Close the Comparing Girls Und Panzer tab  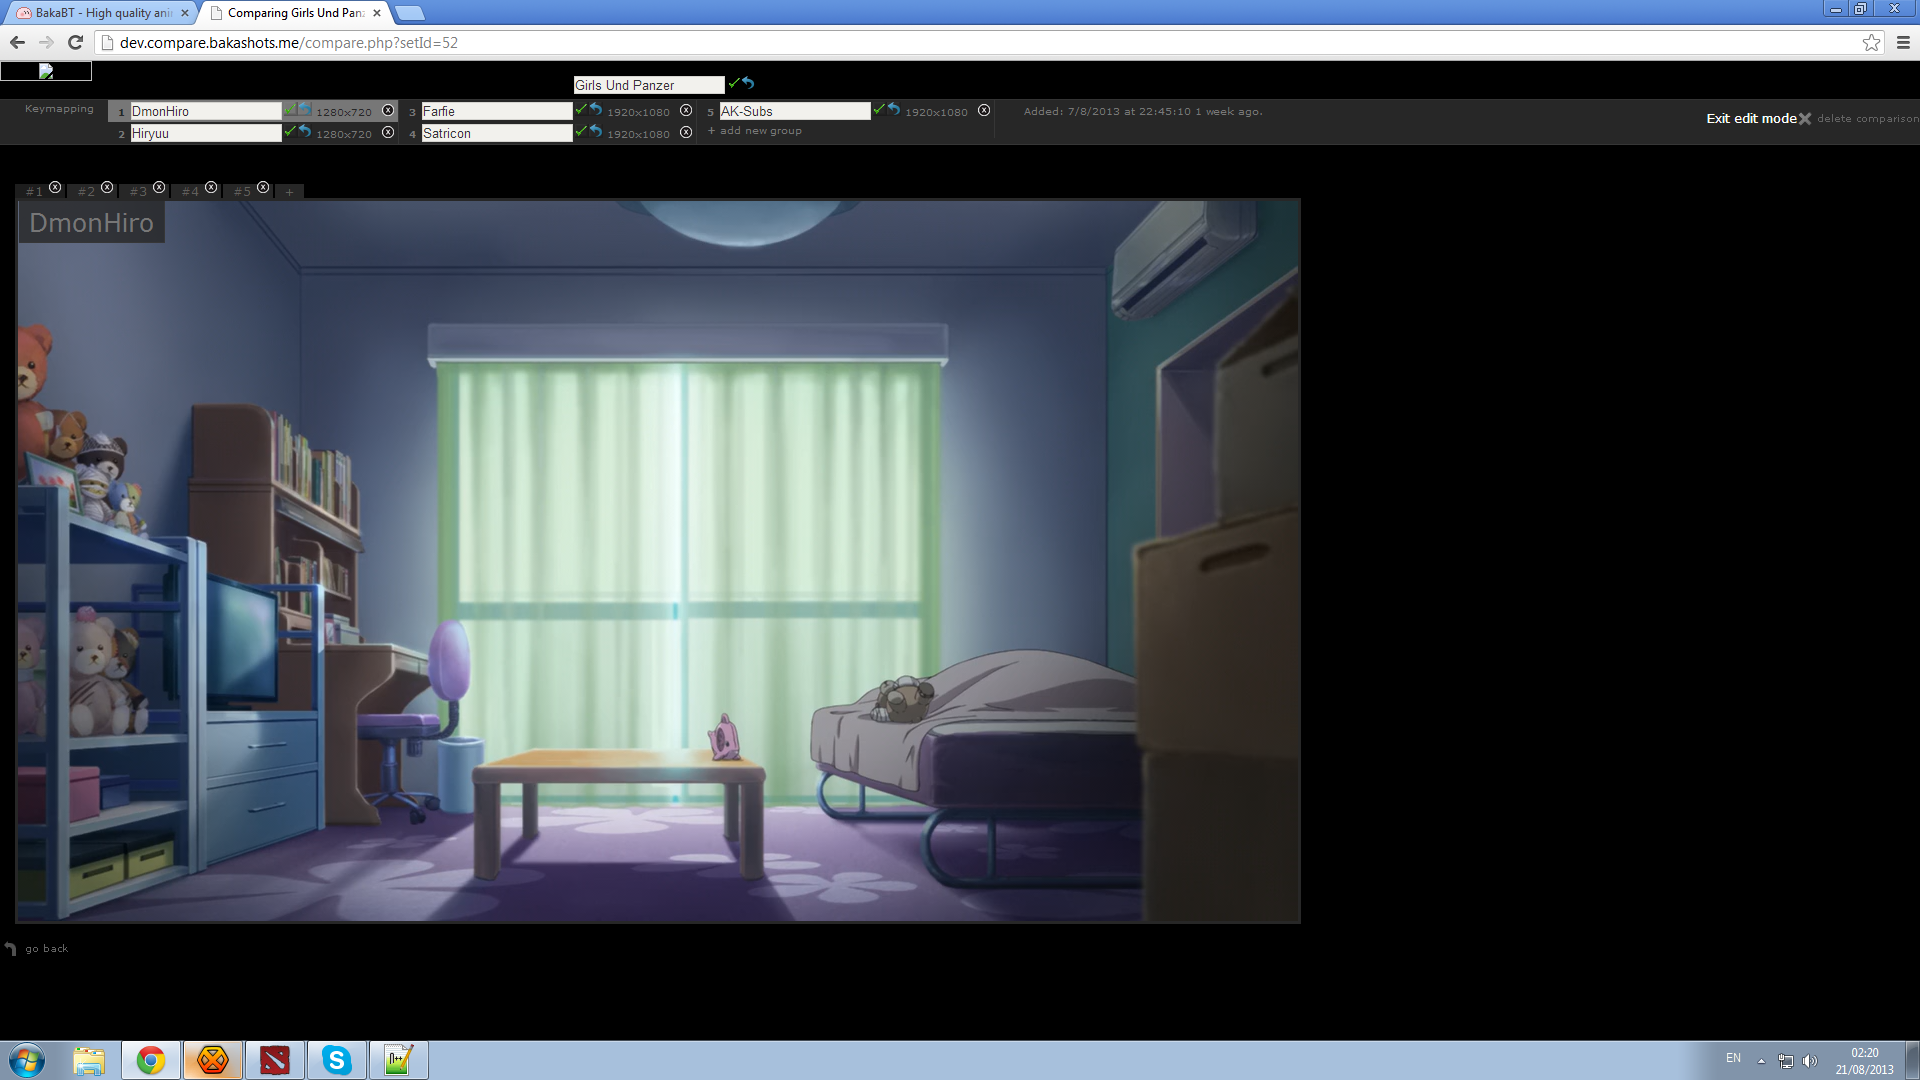(x=377, y=13)
